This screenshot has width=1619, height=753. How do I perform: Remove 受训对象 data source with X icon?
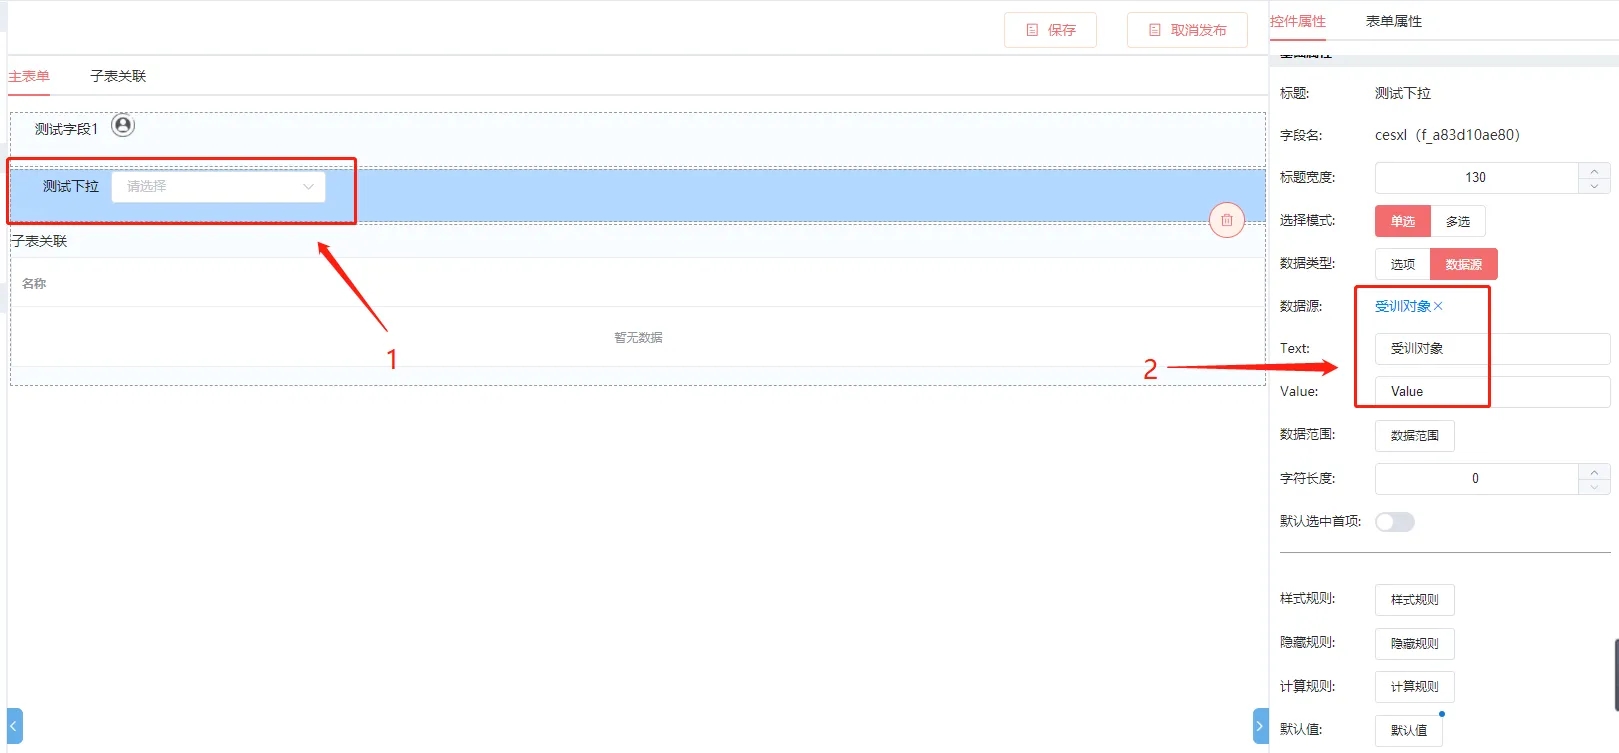(1438, 306)
